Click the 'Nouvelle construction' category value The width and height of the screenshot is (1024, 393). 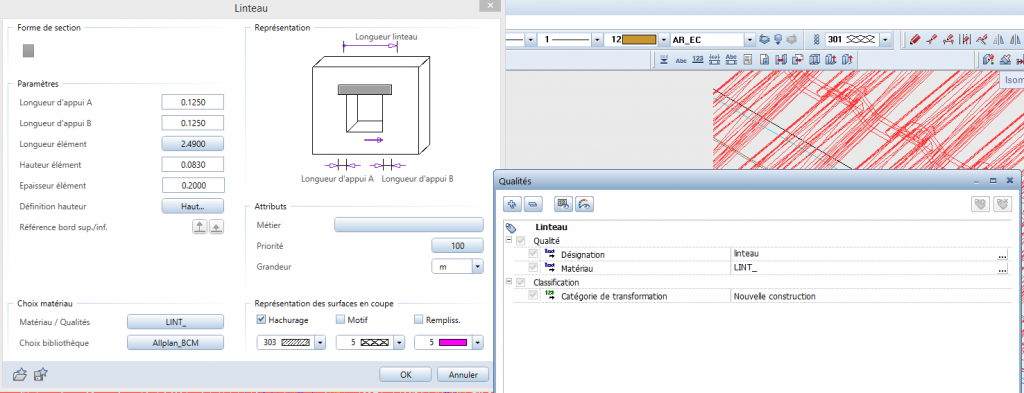(x=775, y=296)
